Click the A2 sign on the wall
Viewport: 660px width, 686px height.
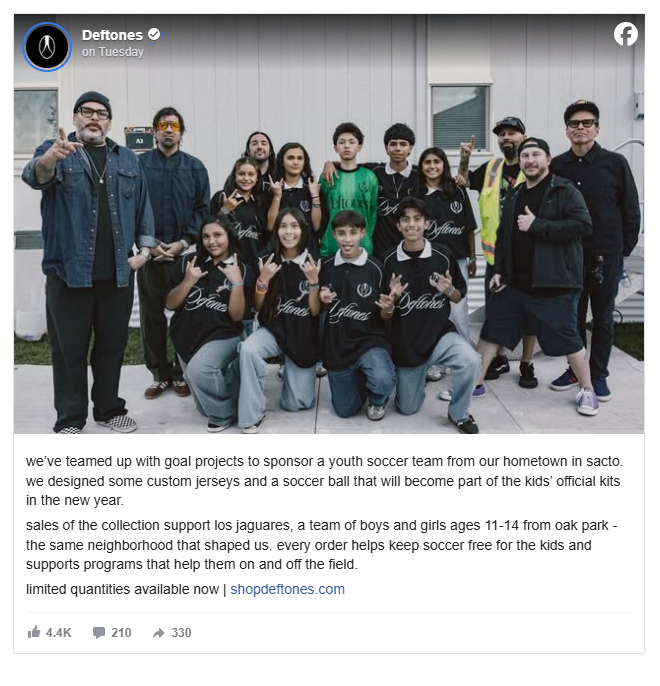point(140,141)
